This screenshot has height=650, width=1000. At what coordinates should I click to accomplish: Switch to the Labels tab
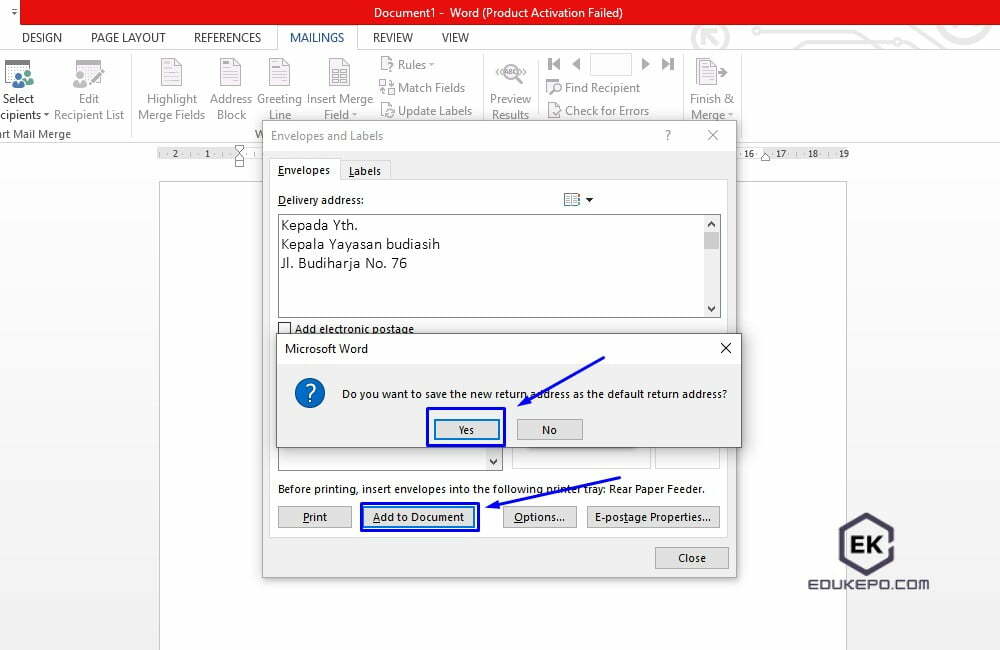[365, 170]
